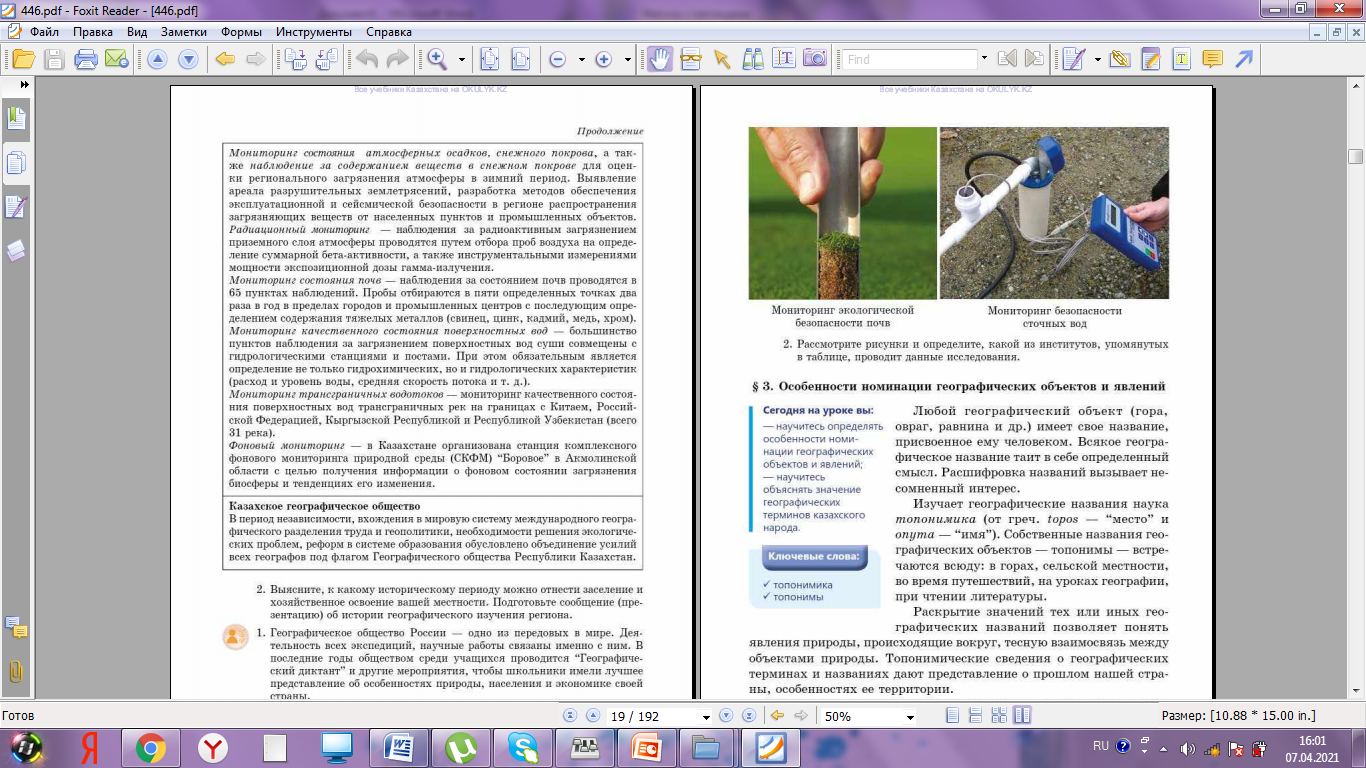The image size is (1366, 768).
Task: Click inside the Find search field
Action: pos(910,60)
